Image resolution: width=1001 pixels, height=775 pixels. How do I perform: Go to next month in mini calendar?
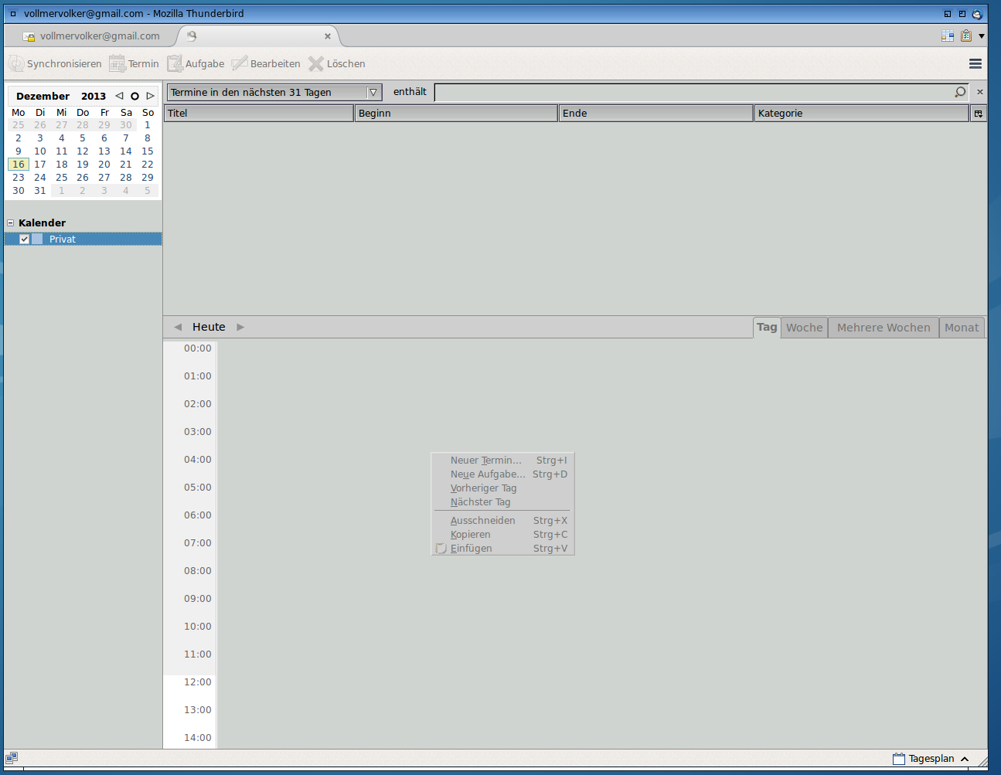coord(151,96)
